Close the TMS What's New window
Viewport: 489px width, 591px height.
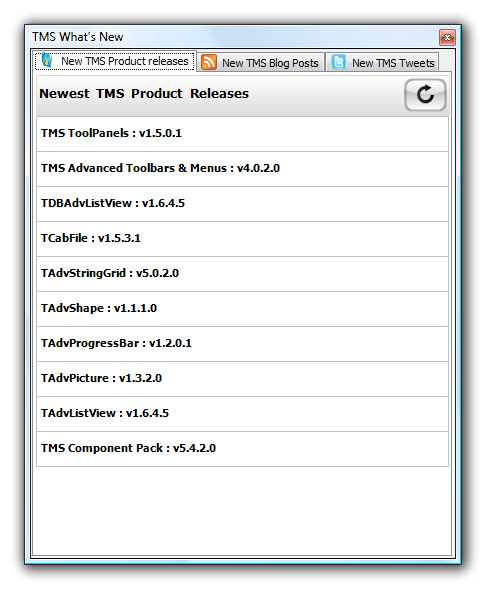447,37
